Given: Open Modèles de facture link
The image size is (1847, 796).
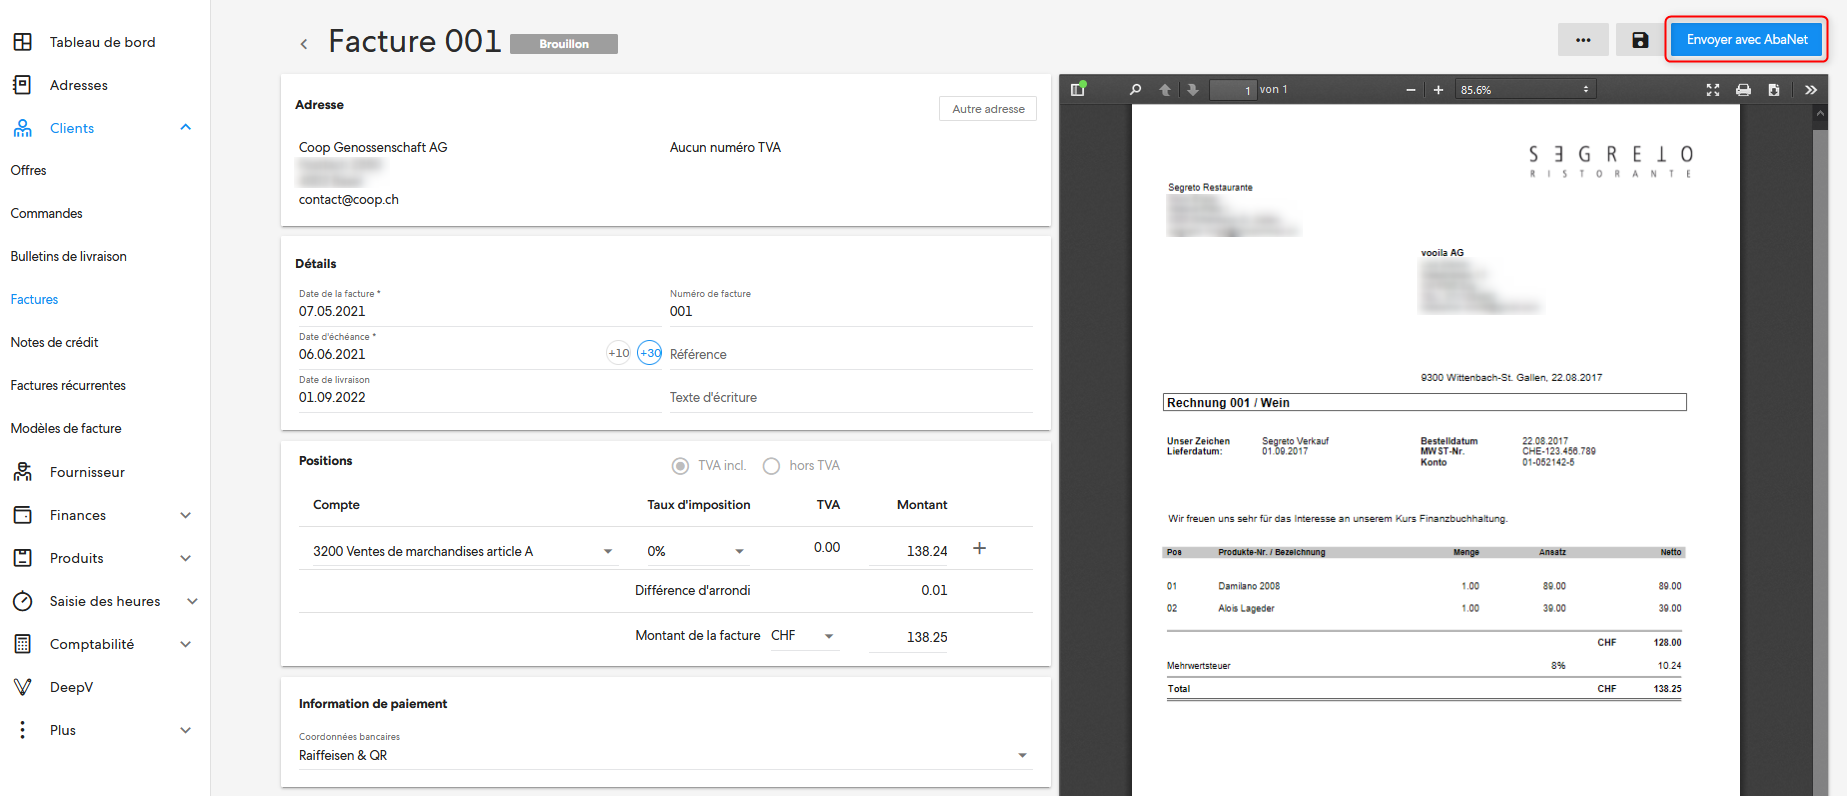Looking at the screenshot, I should (x=66, y=428).
